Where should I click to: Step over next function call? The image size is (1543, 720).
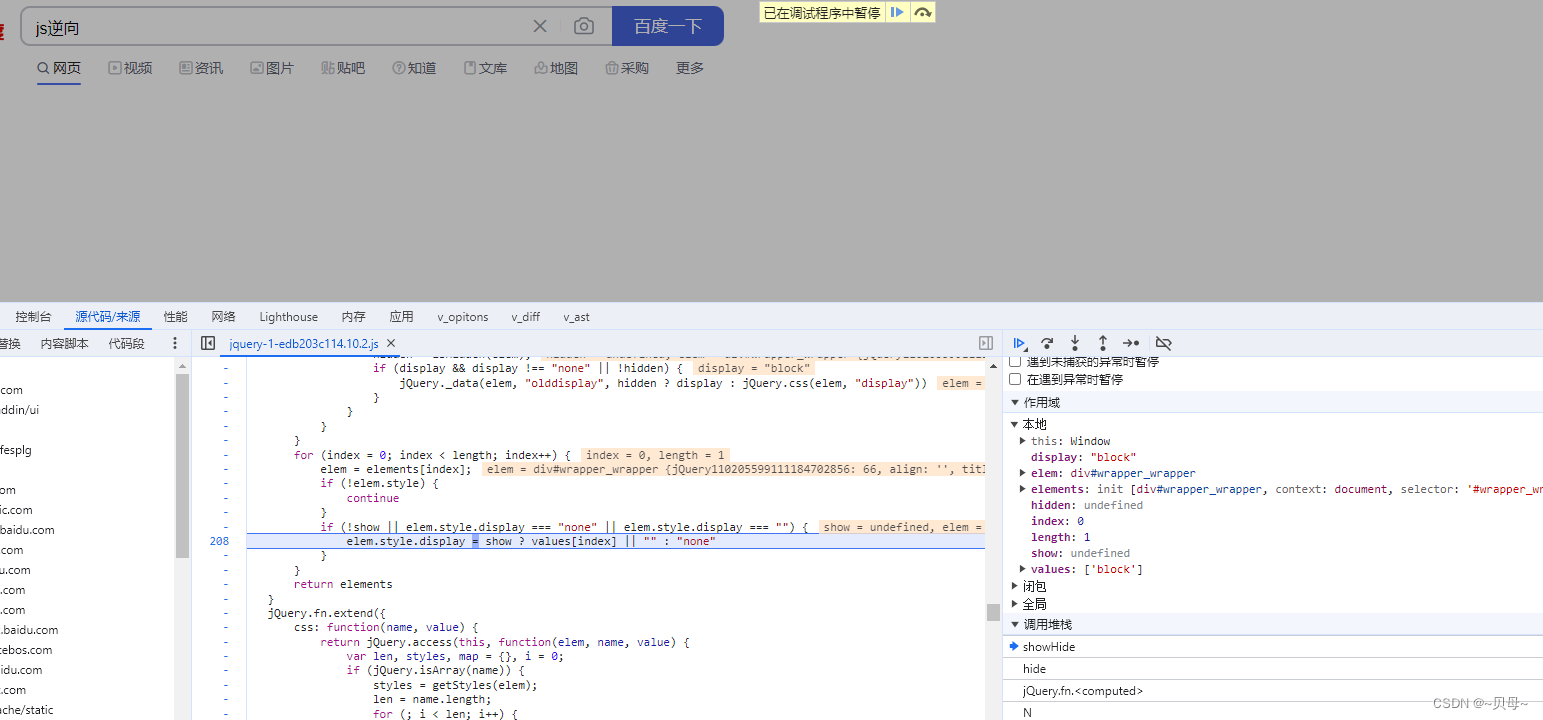(1047, 343)
